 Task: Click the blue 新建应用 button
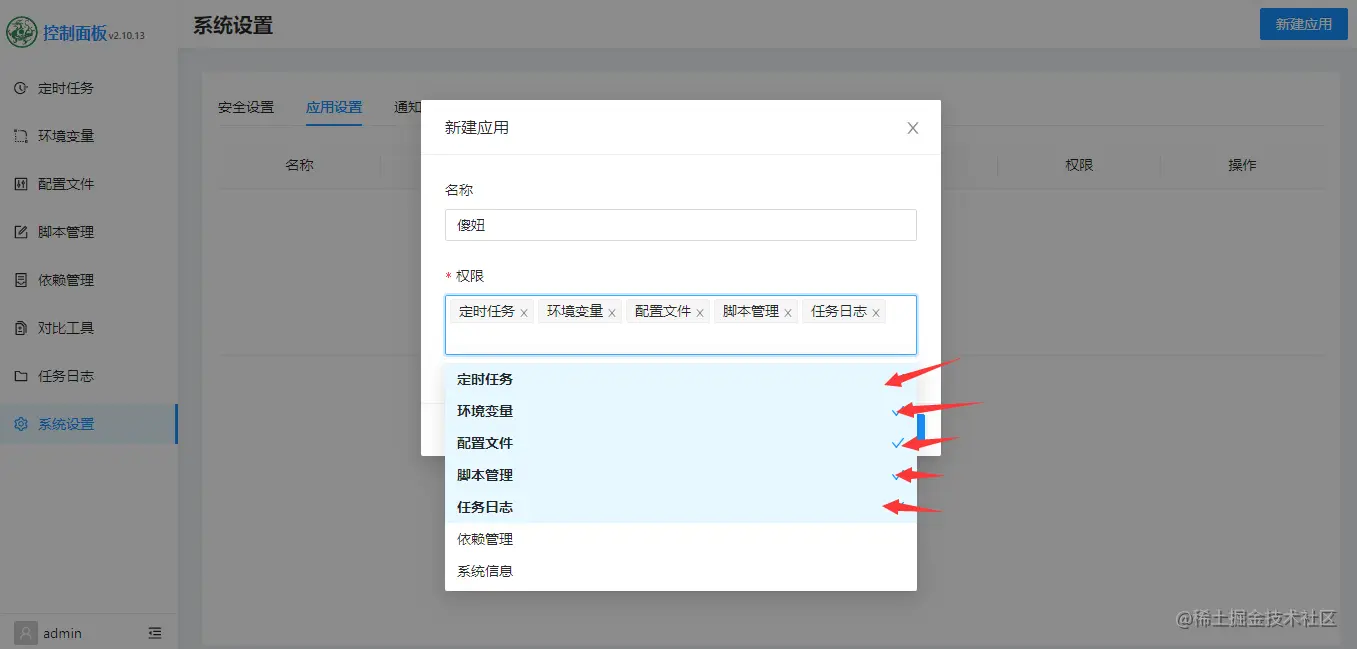[1303, 24]
